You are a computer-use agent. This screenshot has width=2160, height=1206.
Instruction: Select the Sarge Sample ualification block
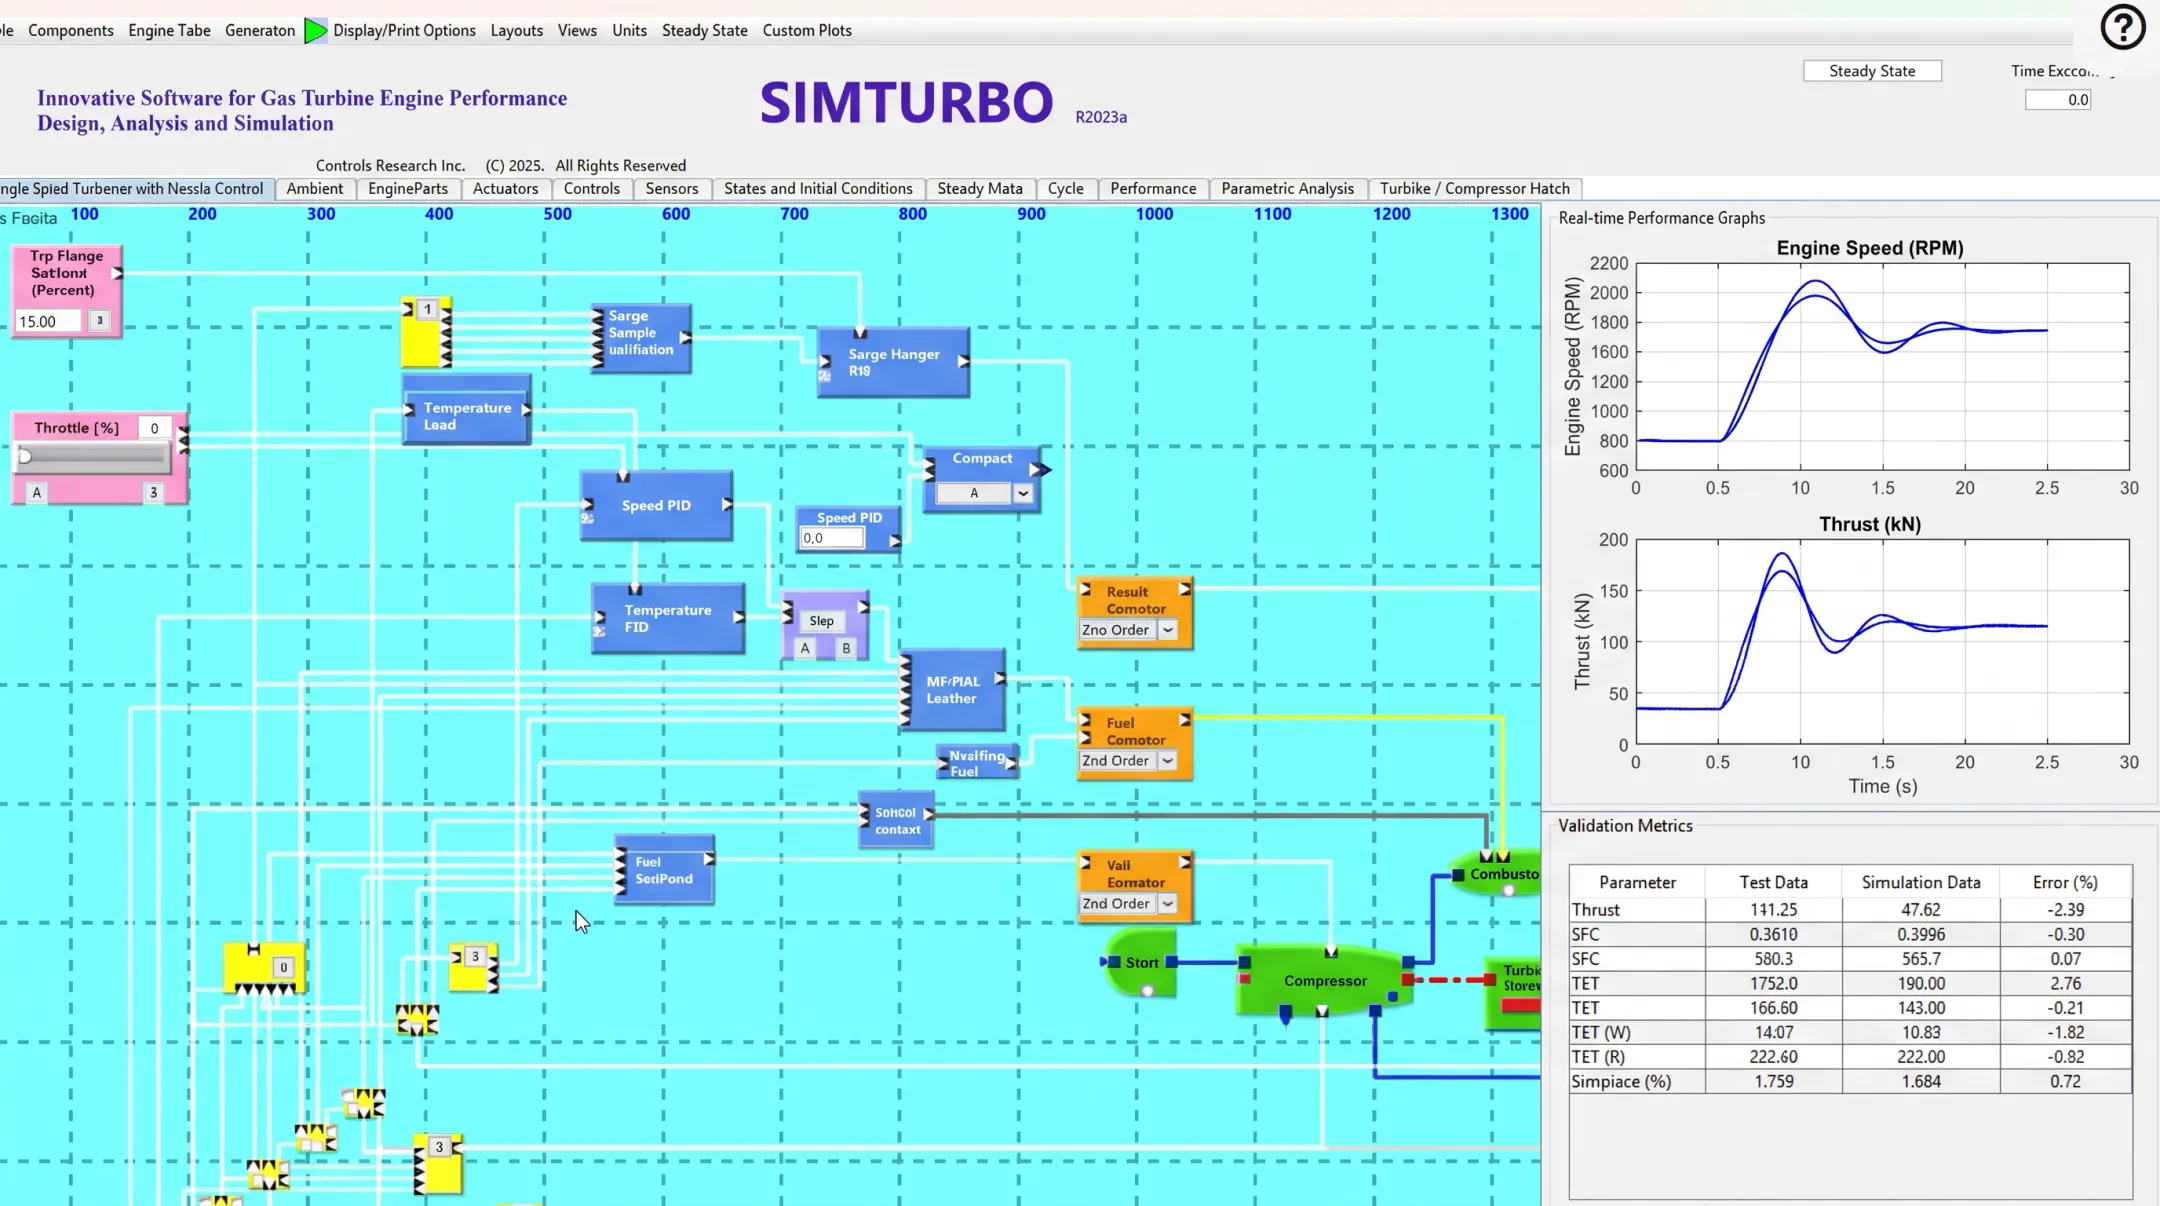[x=641, y=337]
